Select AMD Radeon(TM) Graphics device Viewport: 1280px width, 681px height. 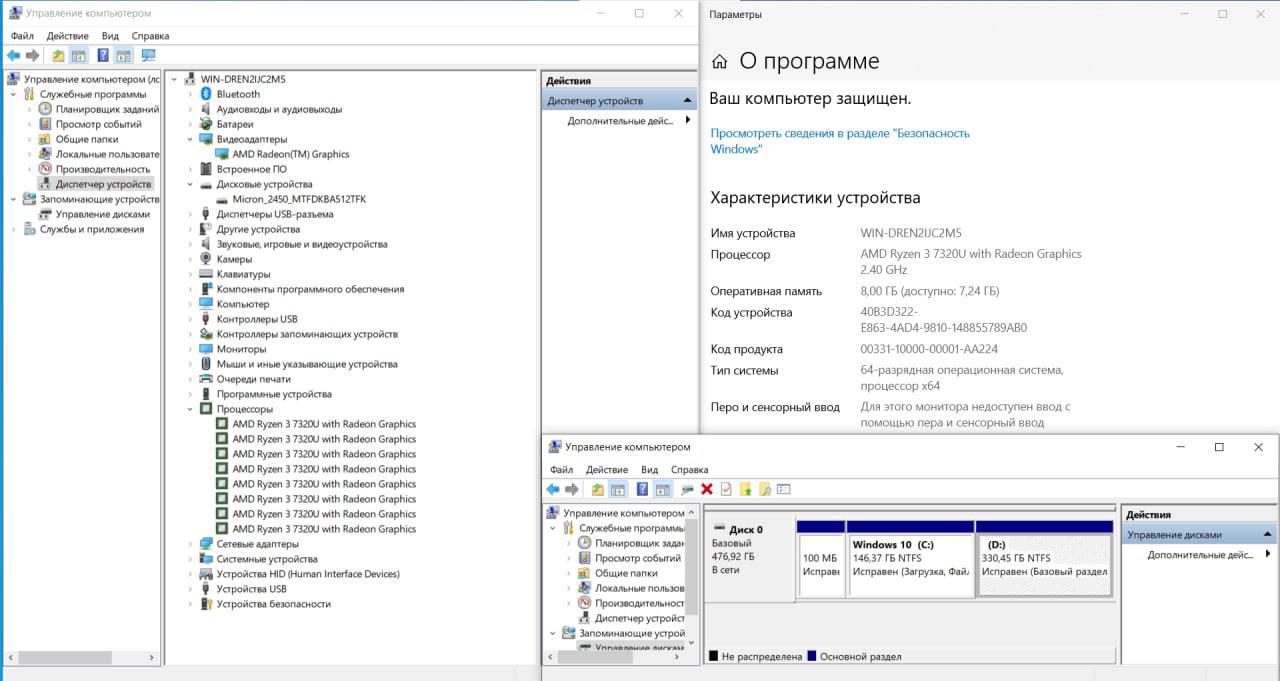[291, 154]
